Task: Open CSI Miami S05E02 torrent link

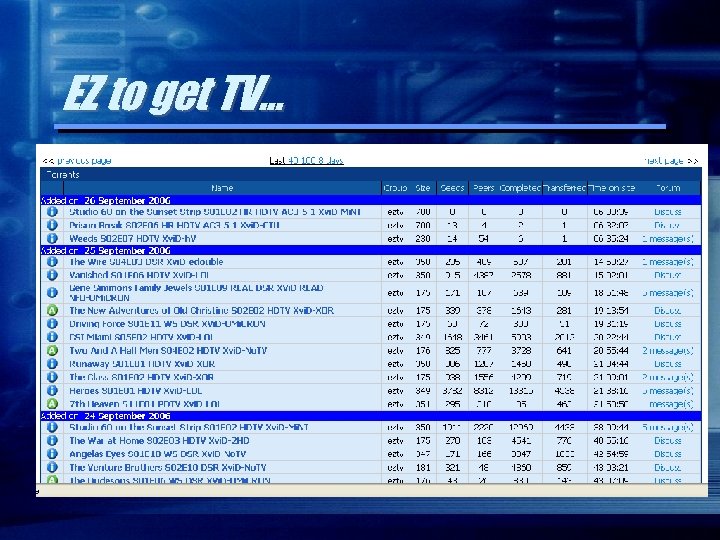Action: [x=141, y=337]
